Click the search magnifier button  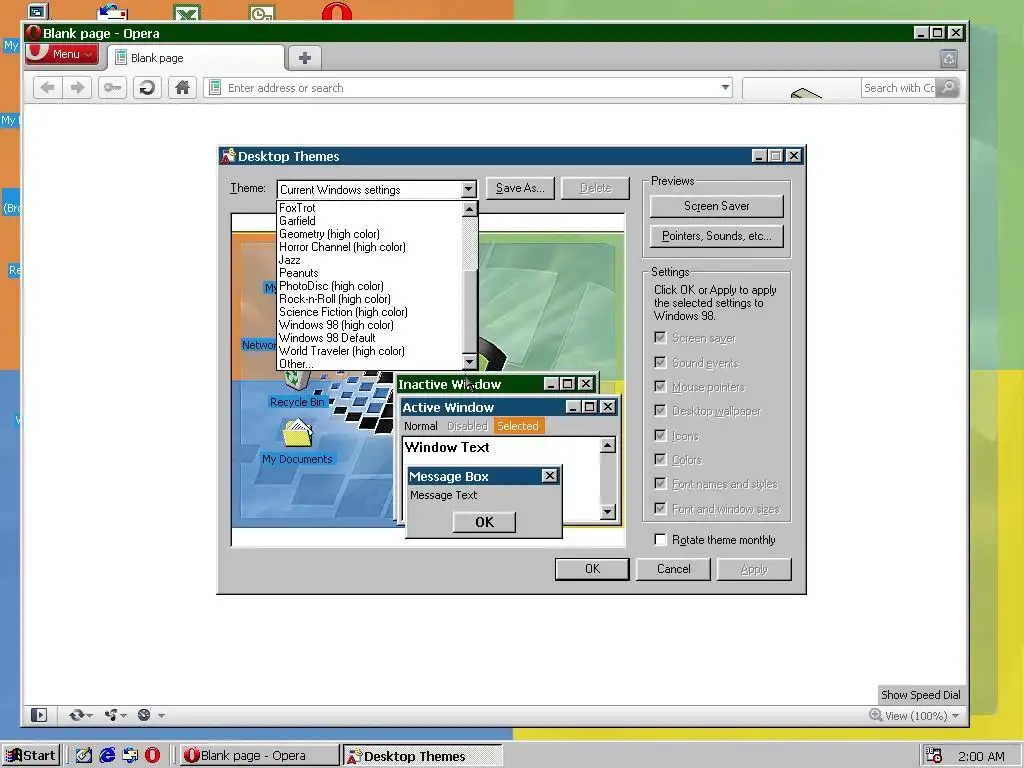948,88
